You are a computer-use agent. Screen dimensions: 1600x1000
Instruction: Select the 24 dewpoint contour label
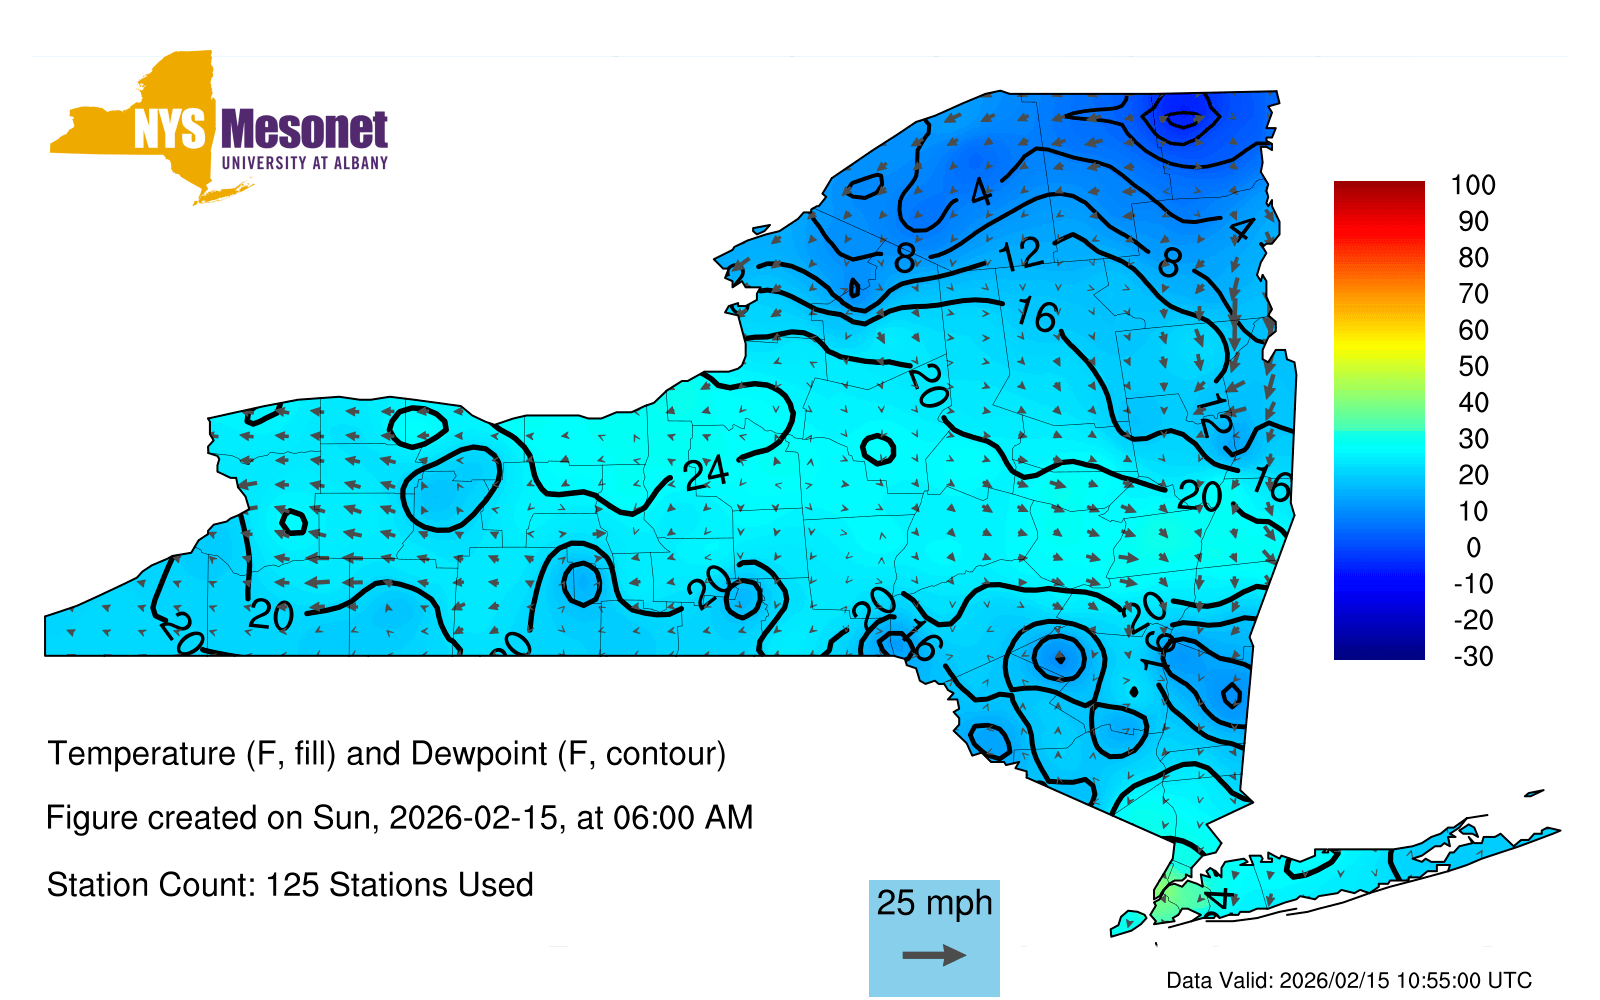706,471
